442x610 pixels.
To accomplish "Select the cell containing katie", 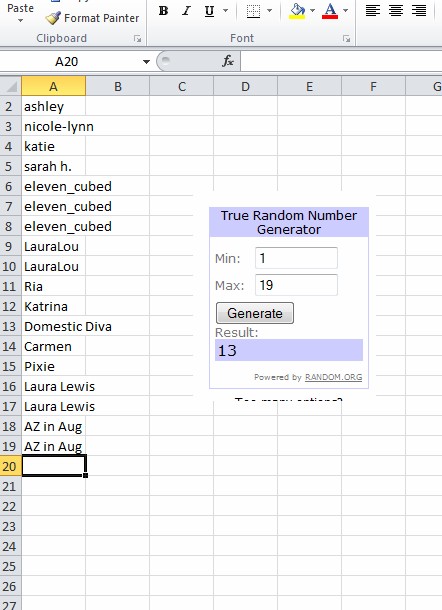I will coord(53,146).
